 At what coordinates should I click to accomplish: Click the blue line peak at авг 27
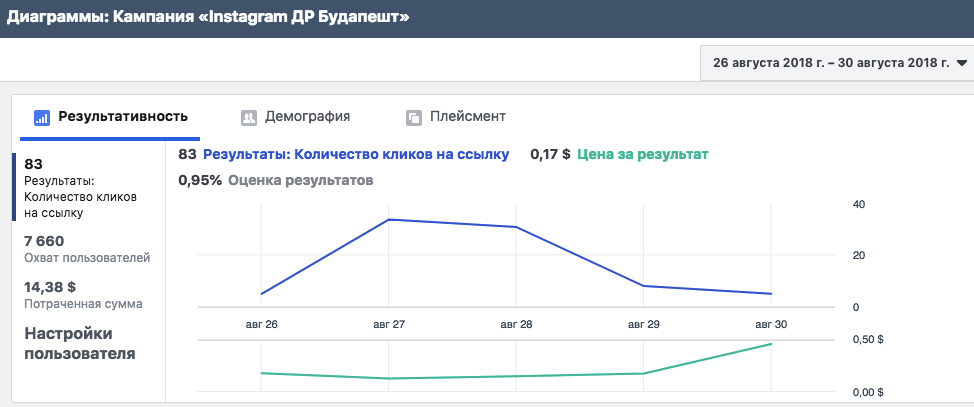click(x=389, y=219)
